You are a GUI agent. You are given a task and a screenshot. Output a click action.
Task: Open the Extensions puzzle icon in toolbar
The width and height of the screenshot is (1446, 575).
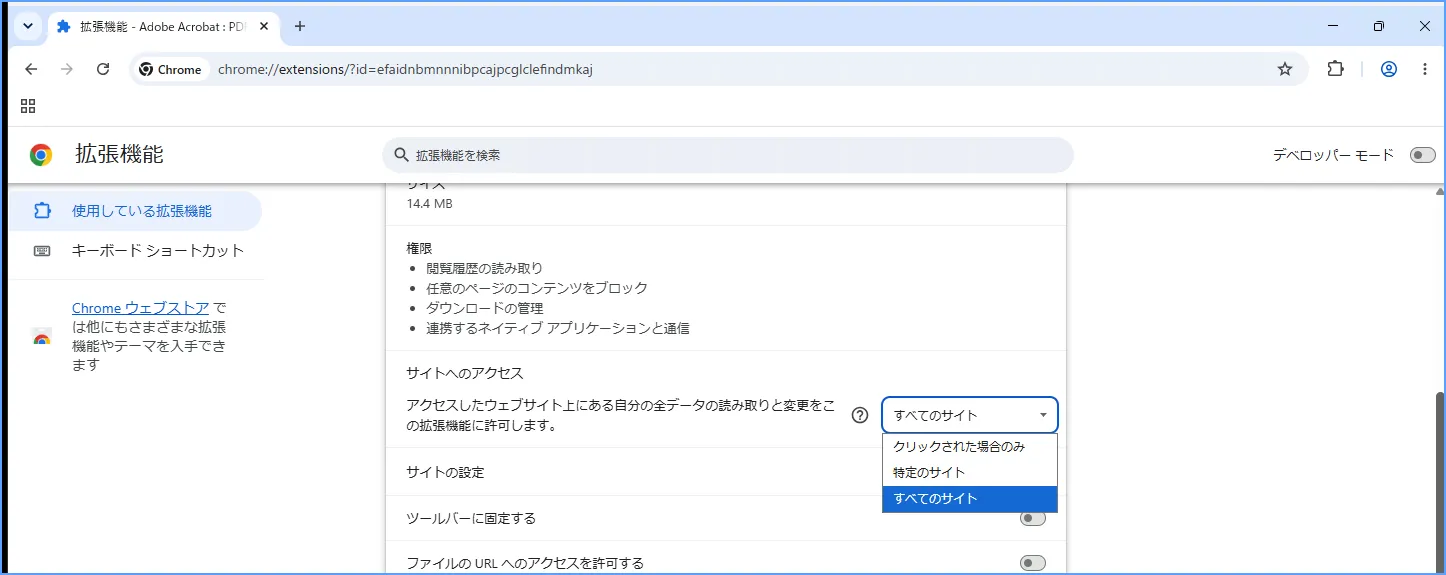[x=1335, y=69]
